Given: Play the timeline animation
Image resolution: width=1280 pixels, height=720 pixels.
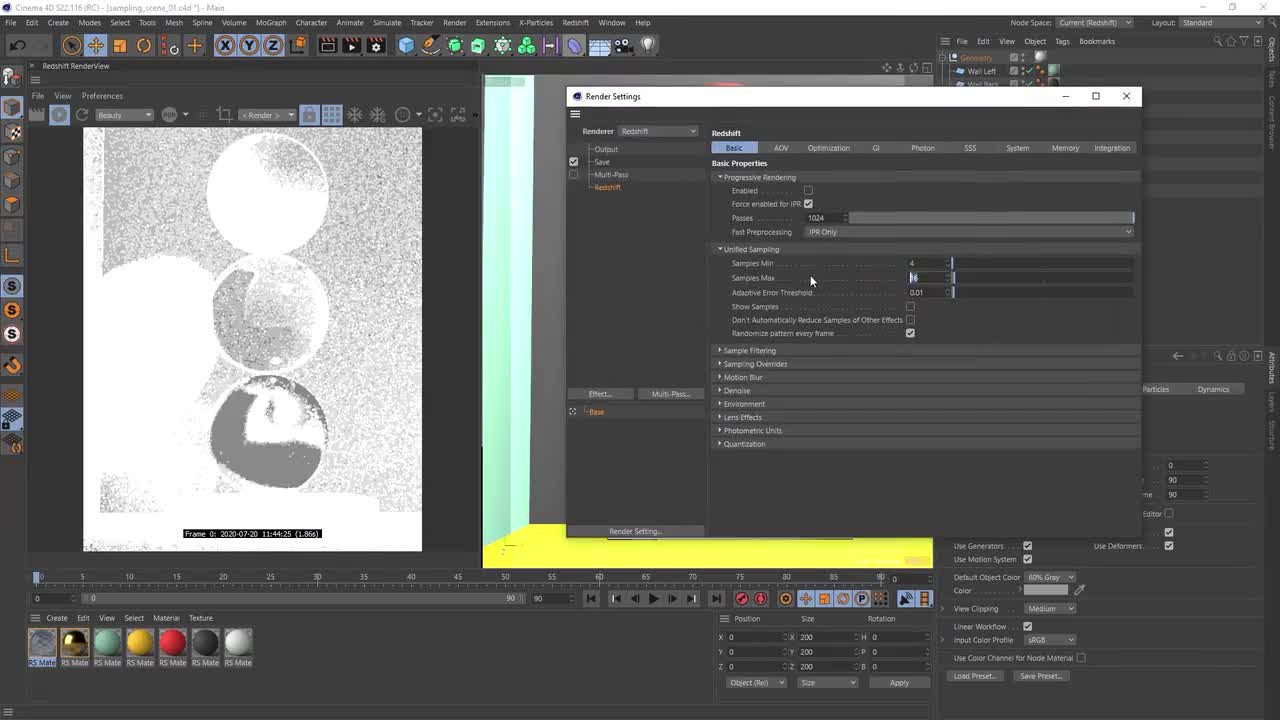Looking at the screenshot, I should tap(653, 598).
